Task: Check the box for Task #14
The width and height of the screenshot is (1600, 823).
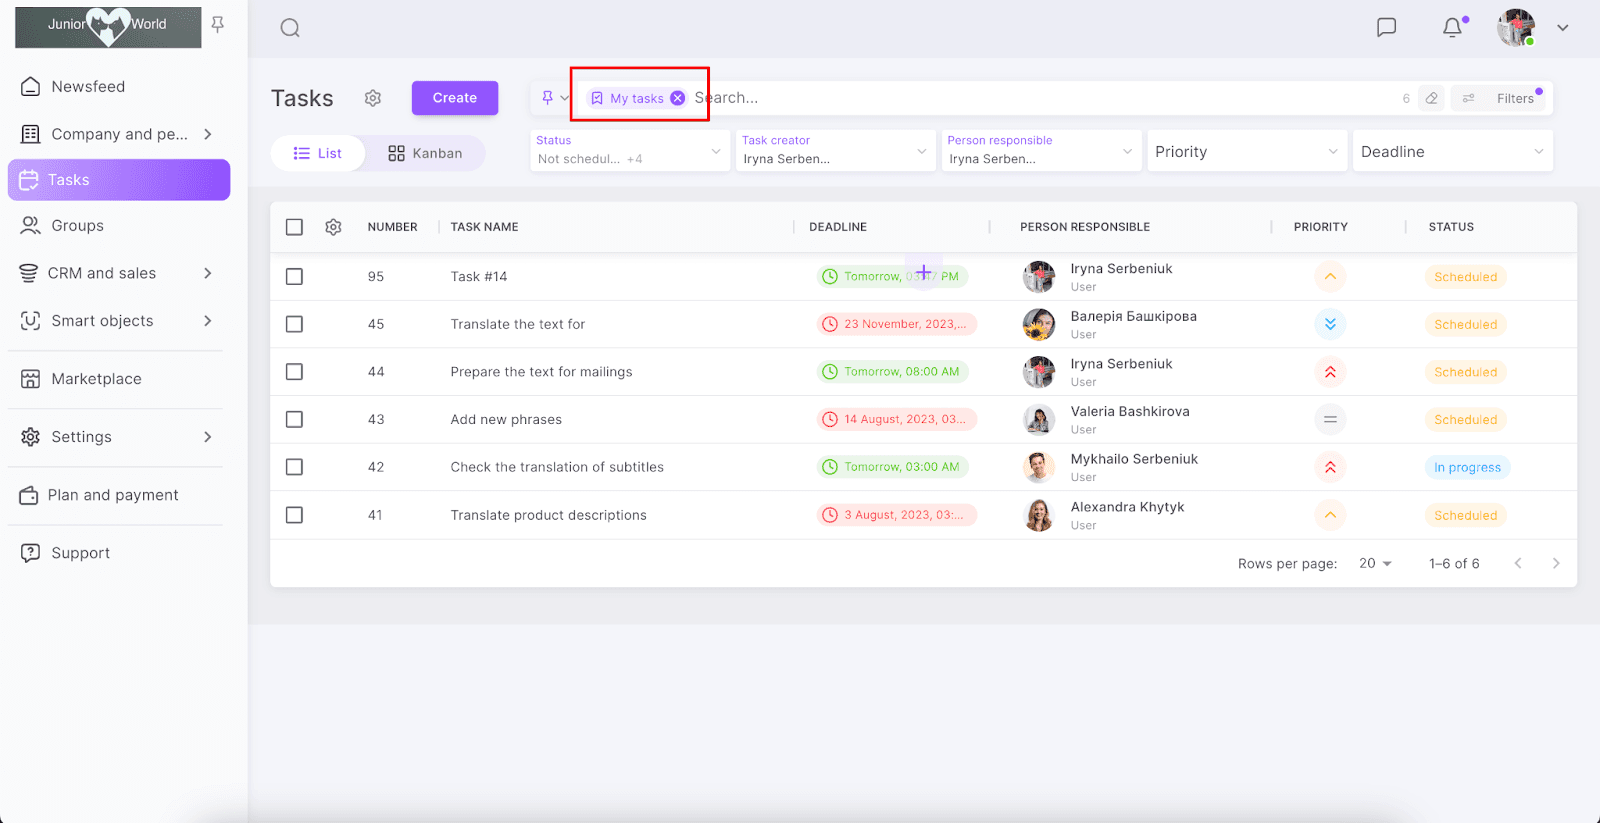Action: click(x=294, y=277)
